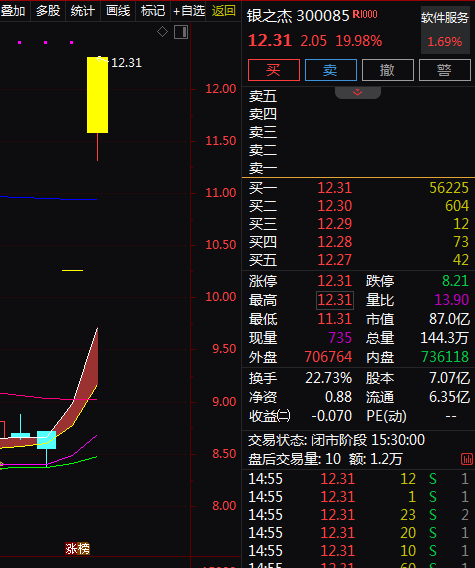Click the stock name 银之杰 300085
The image size is (475, 568).
click(x=298, y=16)
